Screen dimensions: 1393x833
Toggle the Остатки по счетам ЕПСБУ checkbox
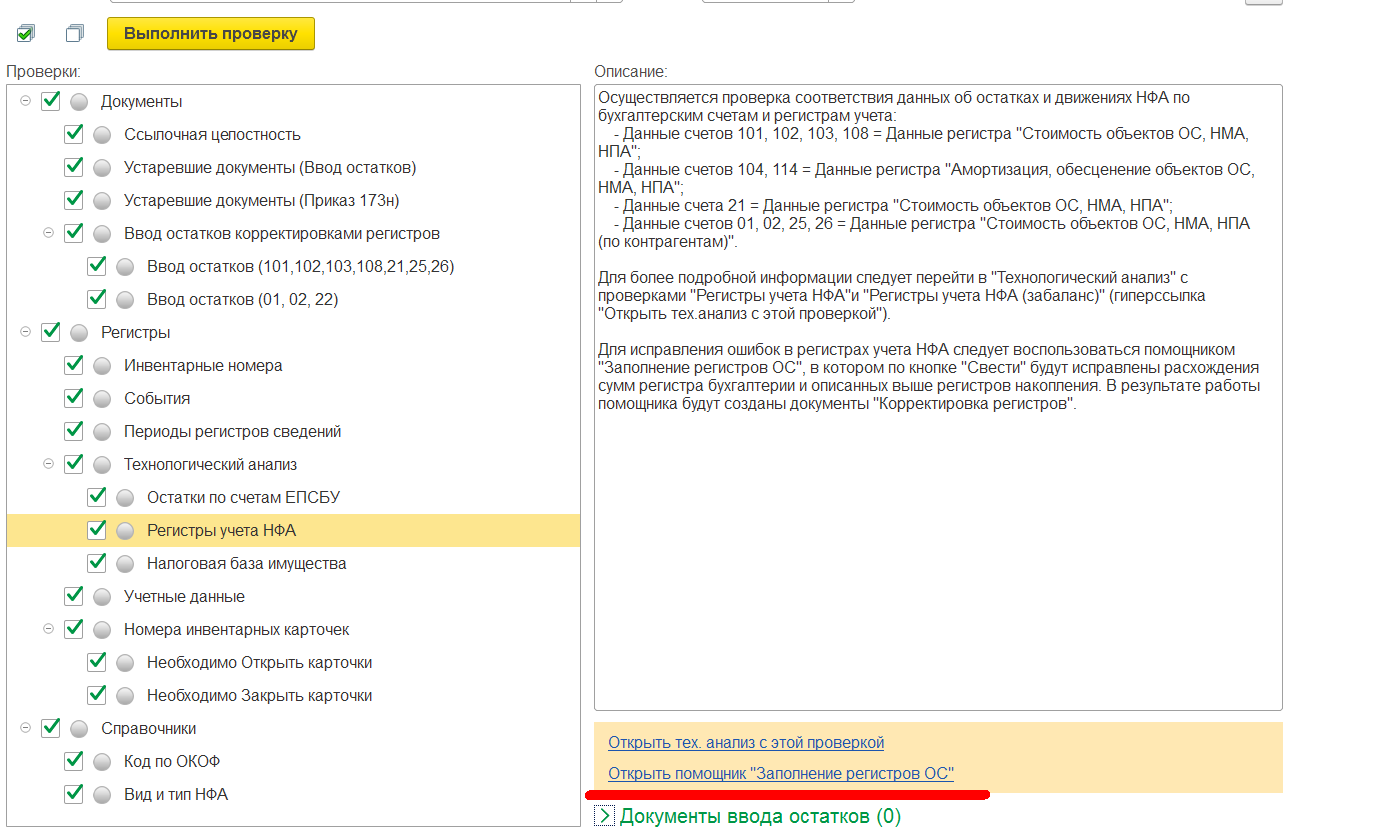[x=96, y=497]
